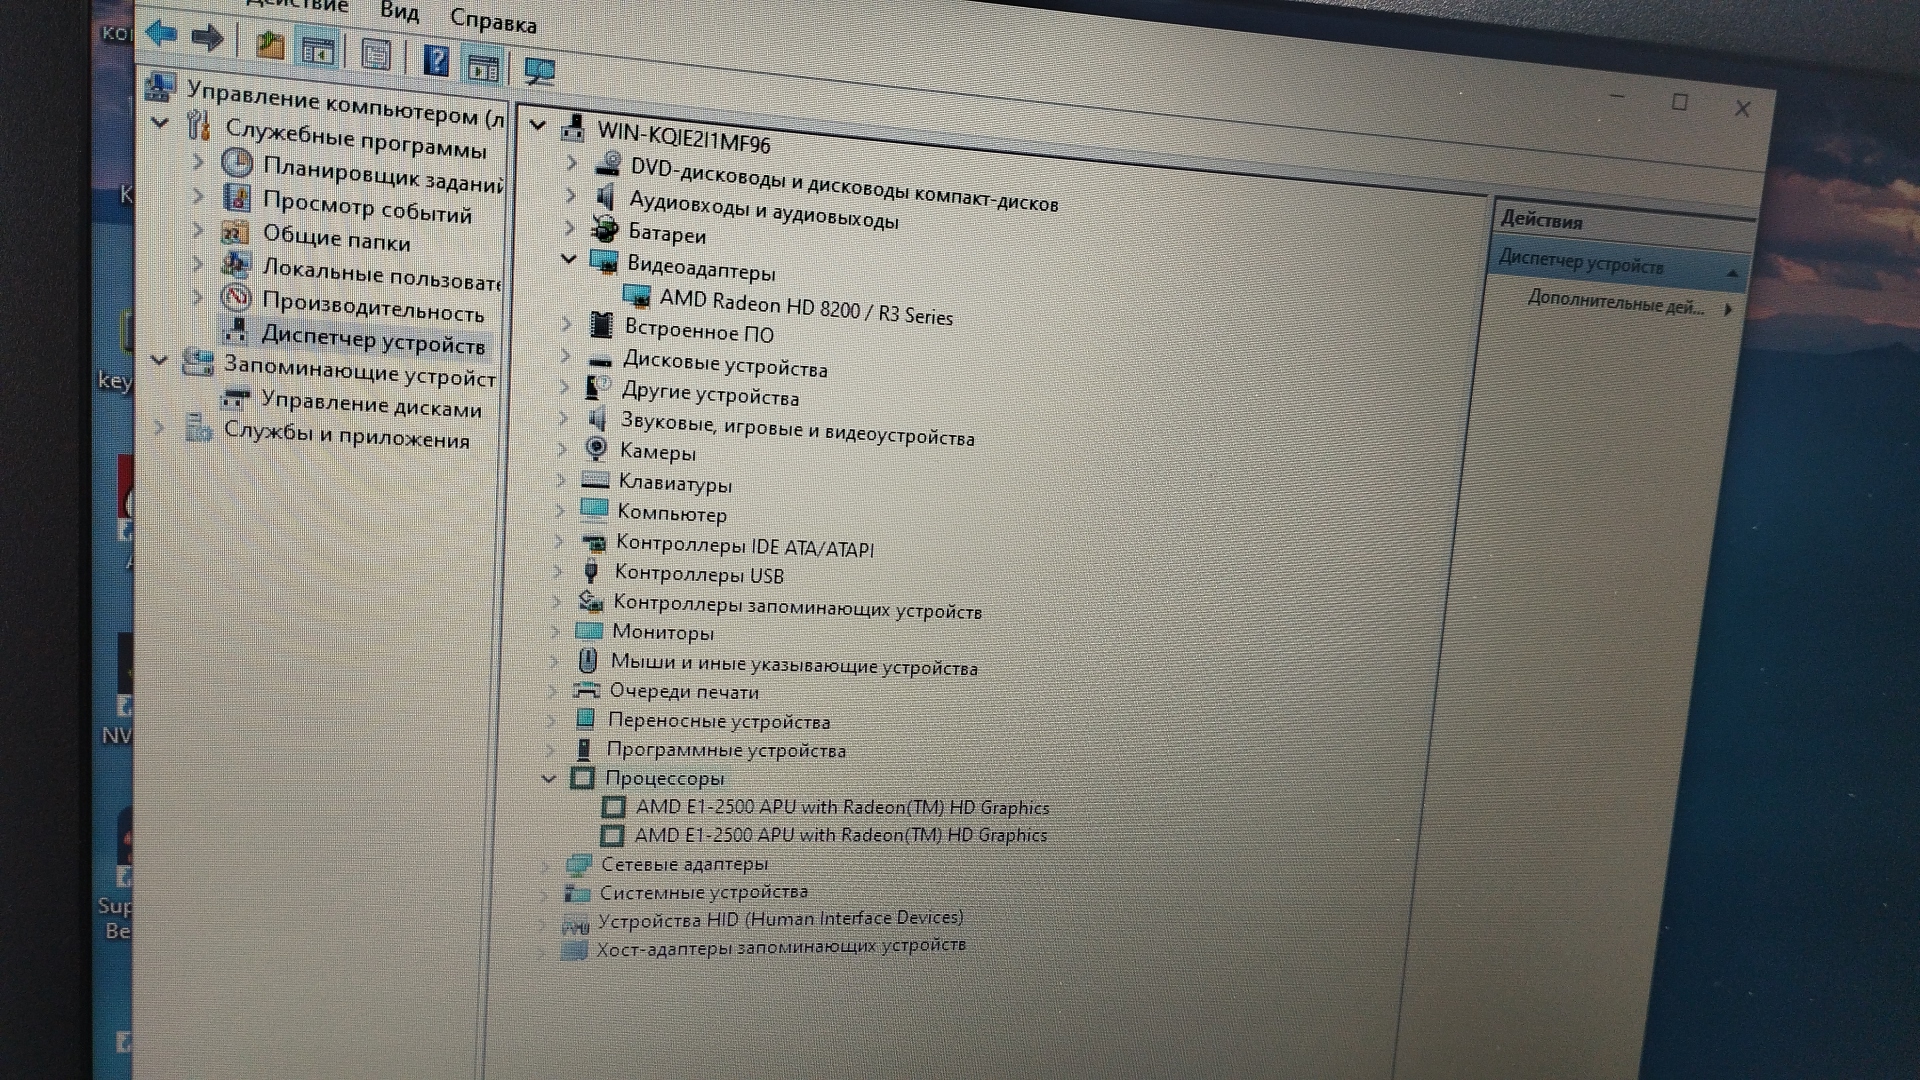1920x1080 pixels.
Task: Click the forward arrow toolbar icon
Action: click(x=207, y=39)
